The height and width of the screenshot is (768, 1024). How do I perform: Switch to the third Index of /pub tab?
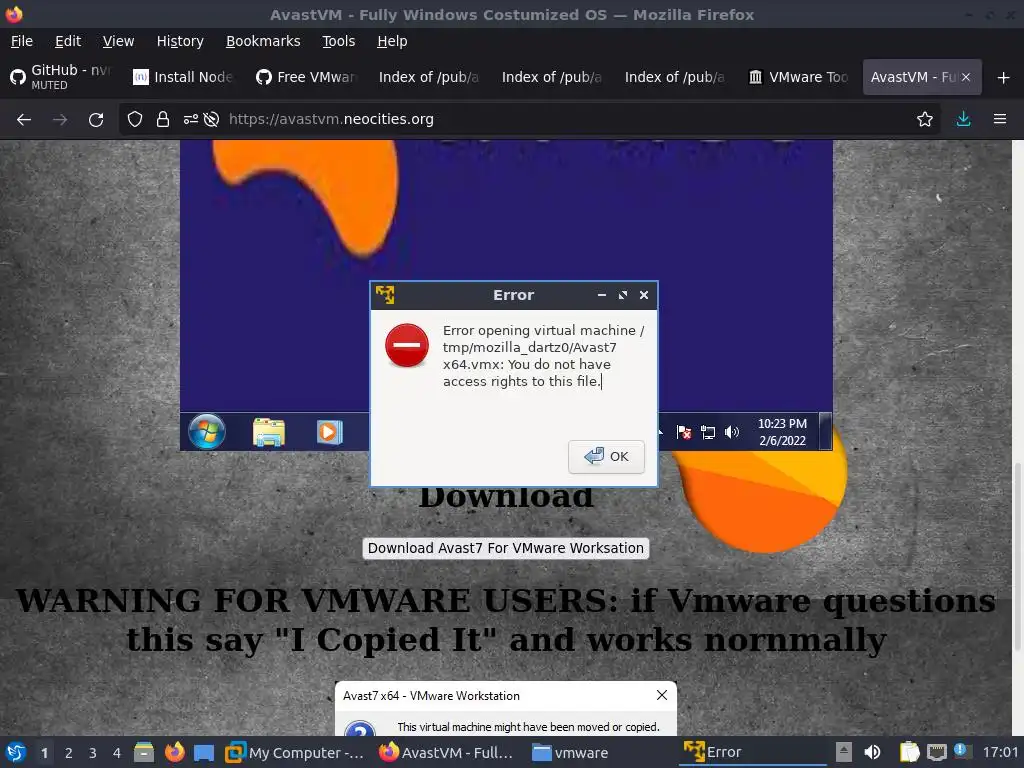click(x=675, y=77)
